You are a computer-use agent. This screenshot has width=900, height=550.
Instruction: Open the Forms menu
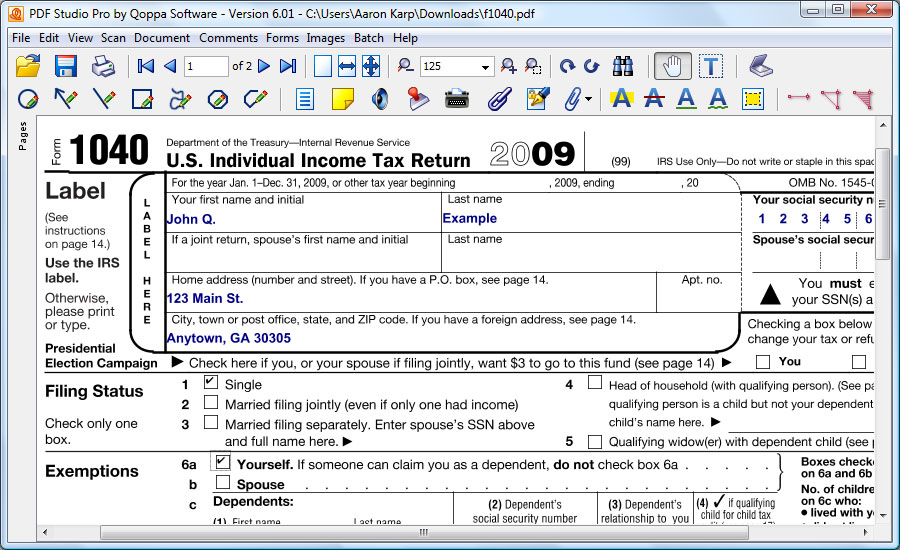tap(282, 38)
